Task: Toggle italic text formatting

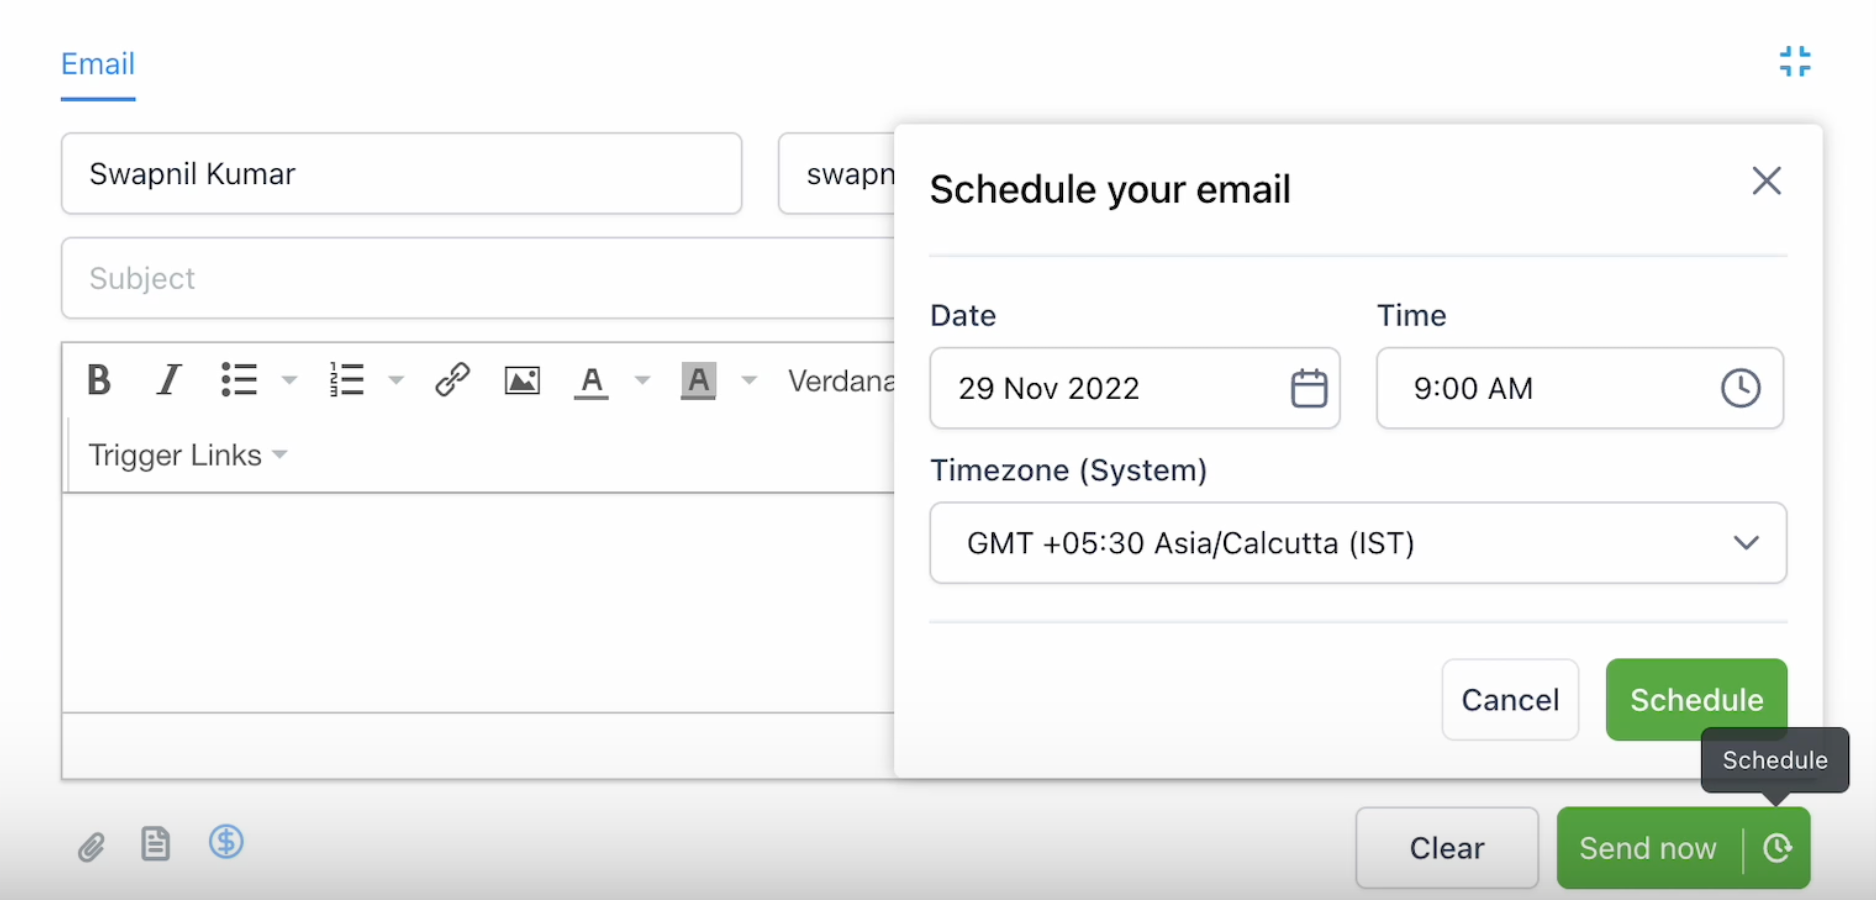Action: click(x=169, y=380)
